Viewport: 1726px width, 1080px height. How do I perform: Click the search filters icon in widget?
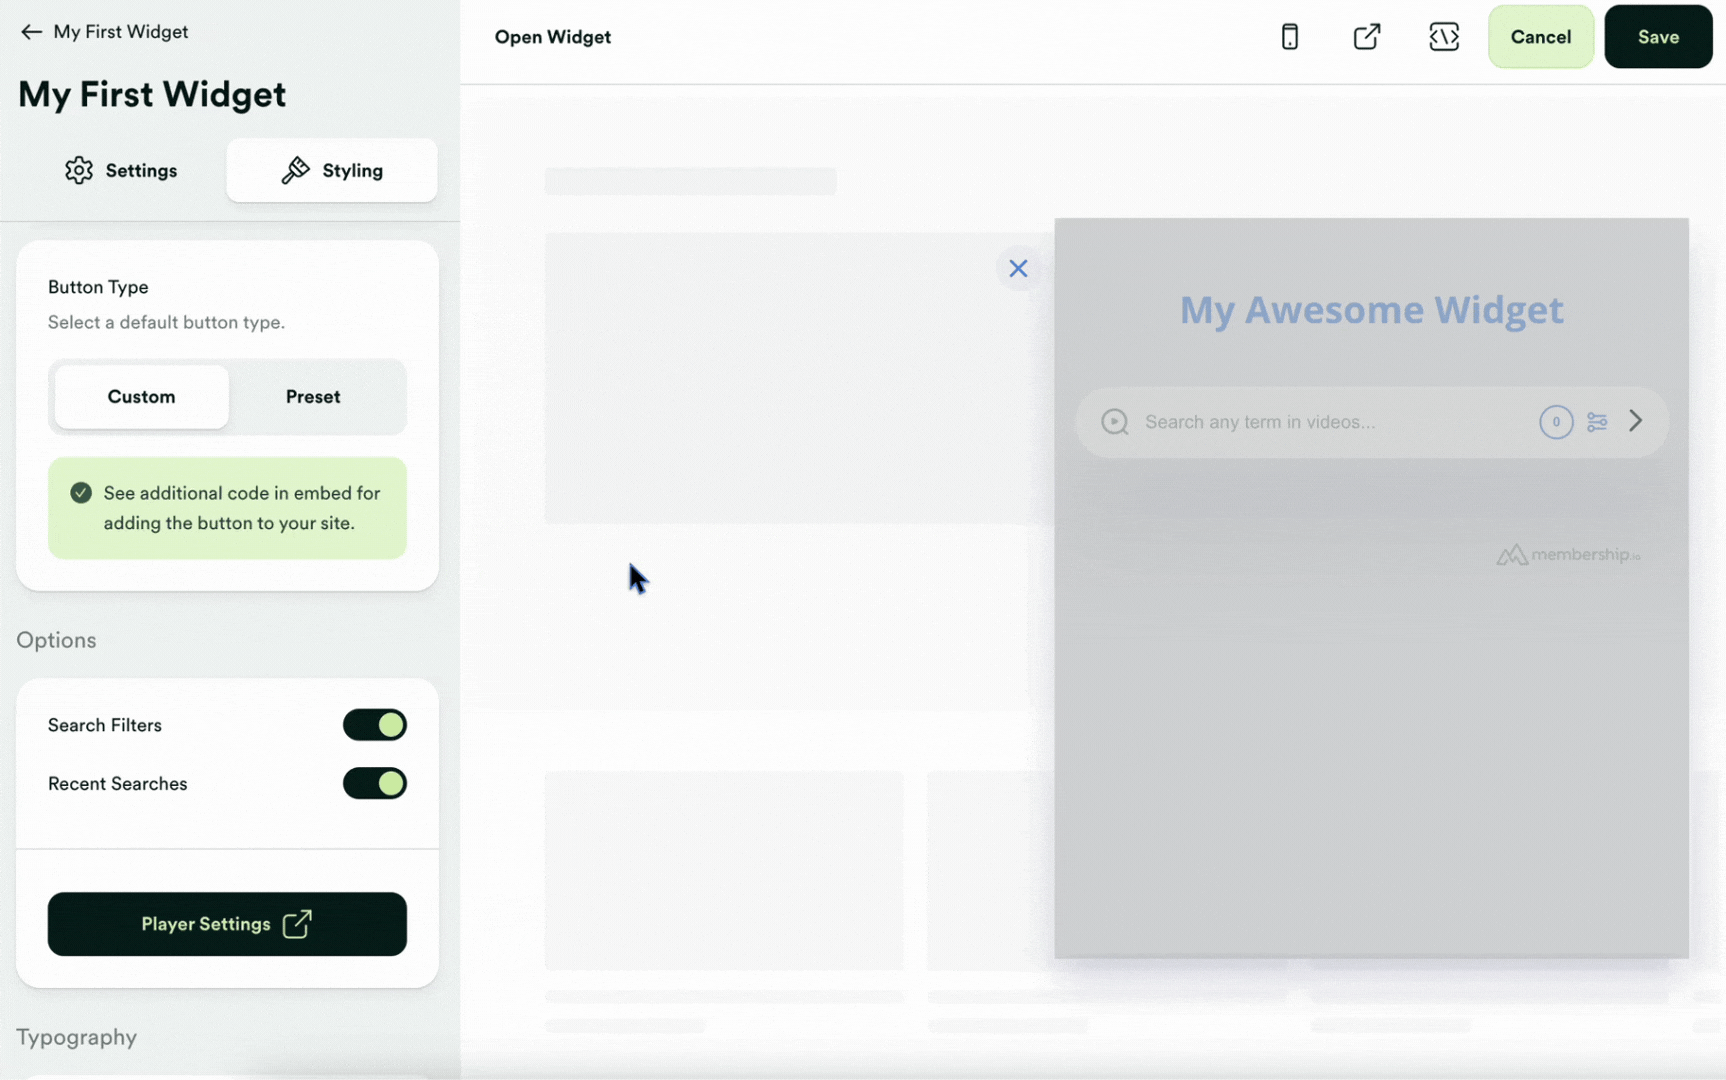pyautogui.click(x=1597, y=422)
